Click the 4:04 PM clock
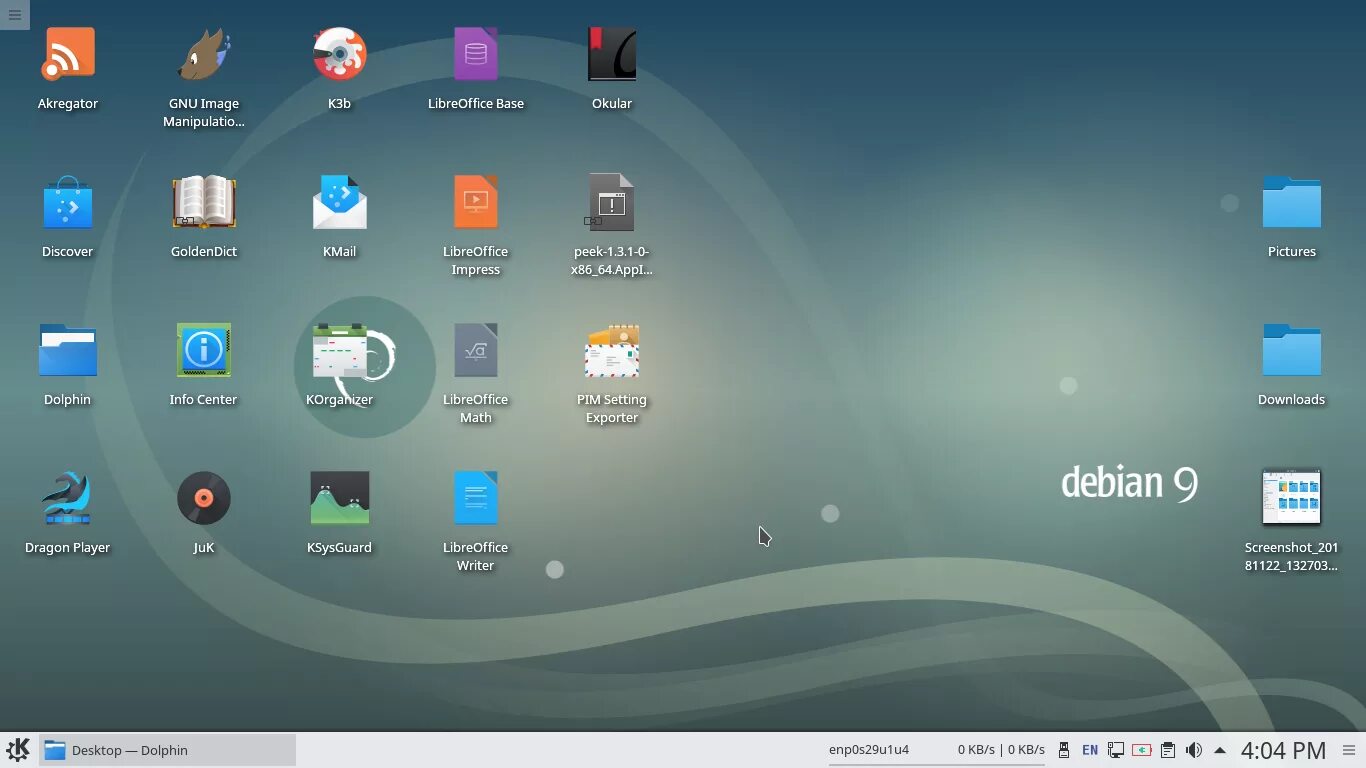Screen dimensions: 1366x768 (x=1283, y=750)
